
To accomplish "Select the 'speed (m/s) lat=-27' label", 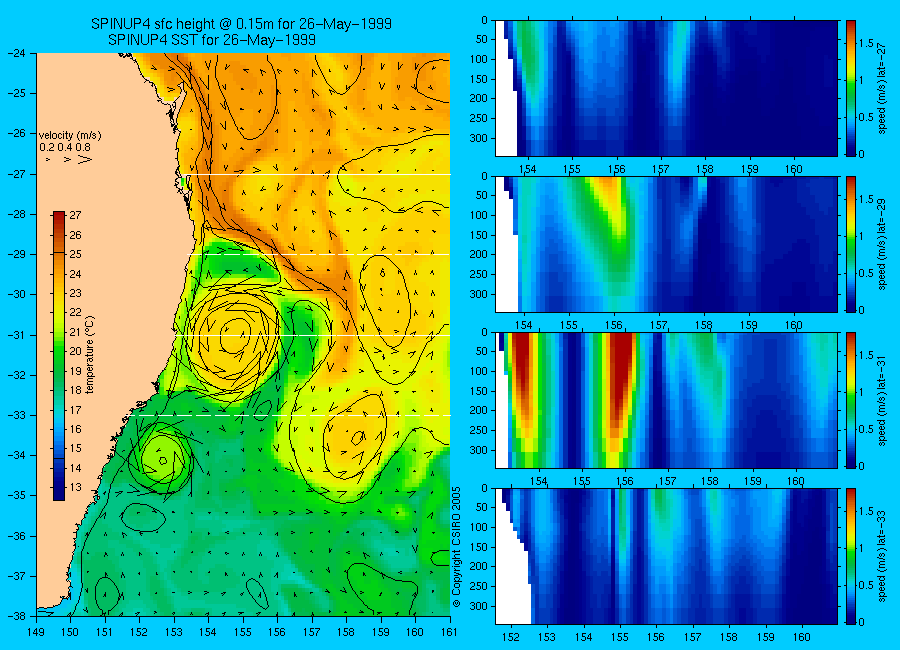I will tap(883, 88).
